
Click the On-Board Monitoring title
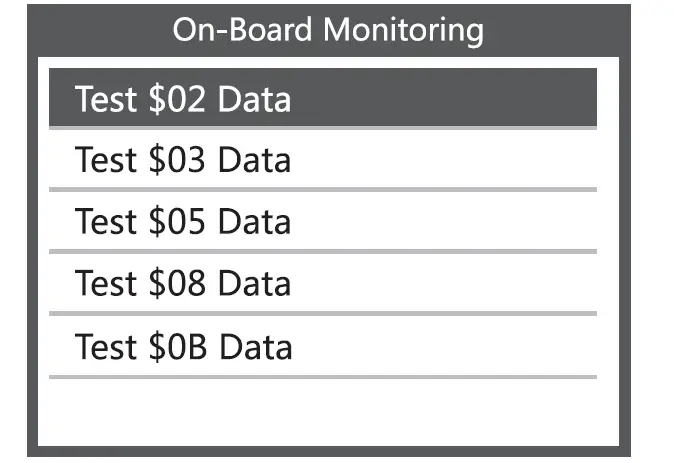pyautogui.click(x=328, y=30)
